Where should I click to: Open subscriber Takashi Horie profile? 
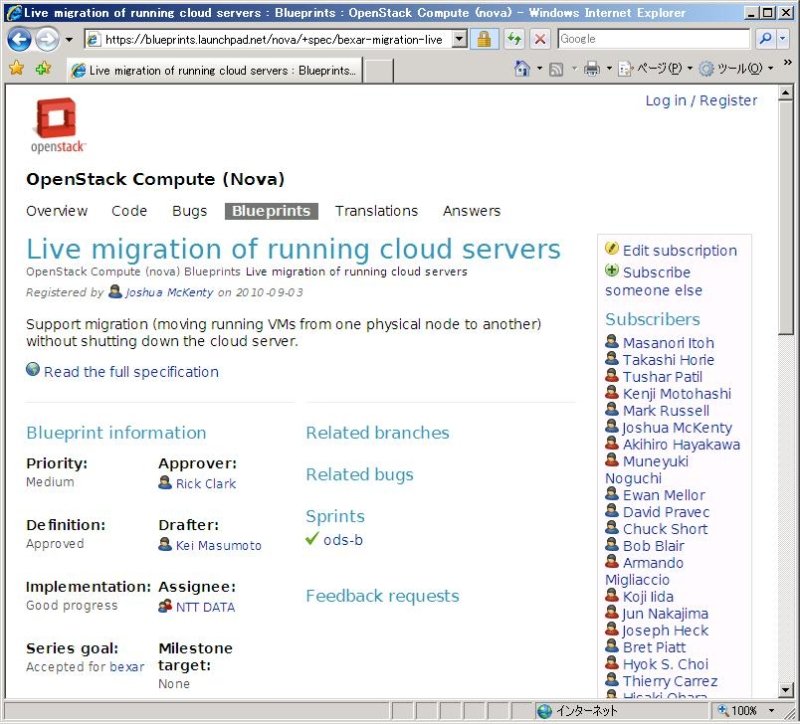668,360
